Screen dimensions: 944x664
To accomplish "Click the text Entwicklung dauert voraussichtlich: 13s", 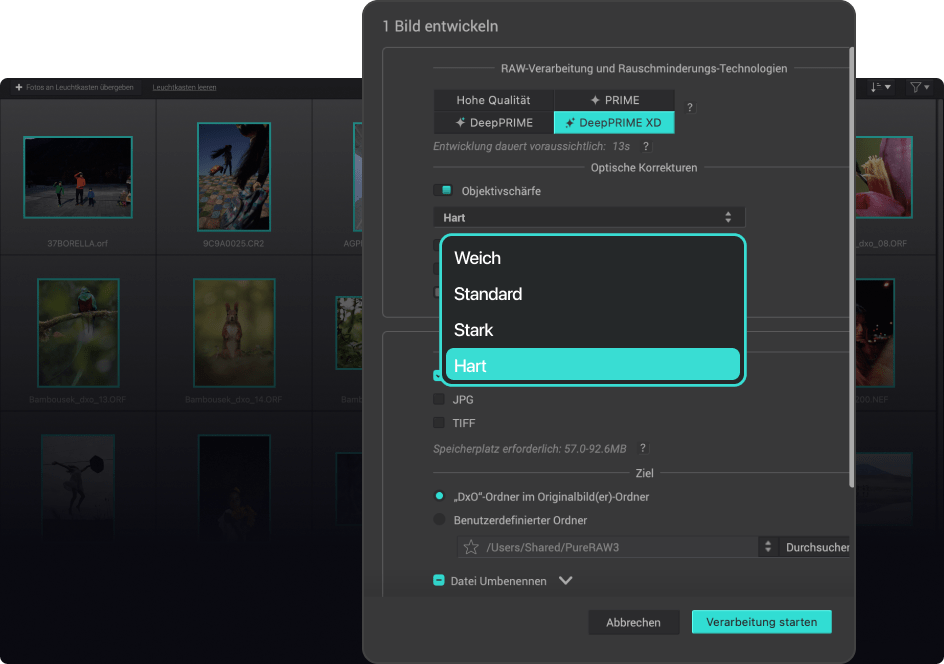I will coord(532,146).
